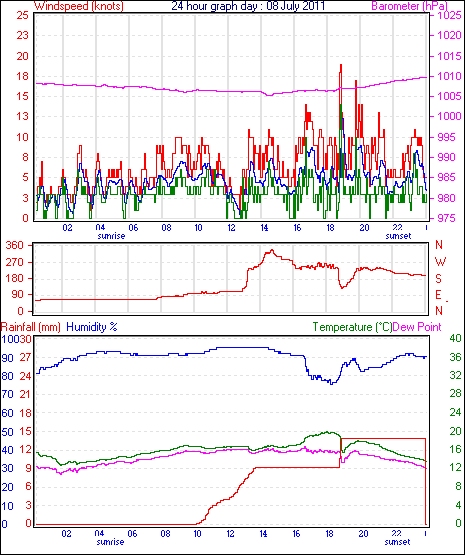Click the W compass direction label
Viewport: 465px width, 556px height.
coord(440,262)
